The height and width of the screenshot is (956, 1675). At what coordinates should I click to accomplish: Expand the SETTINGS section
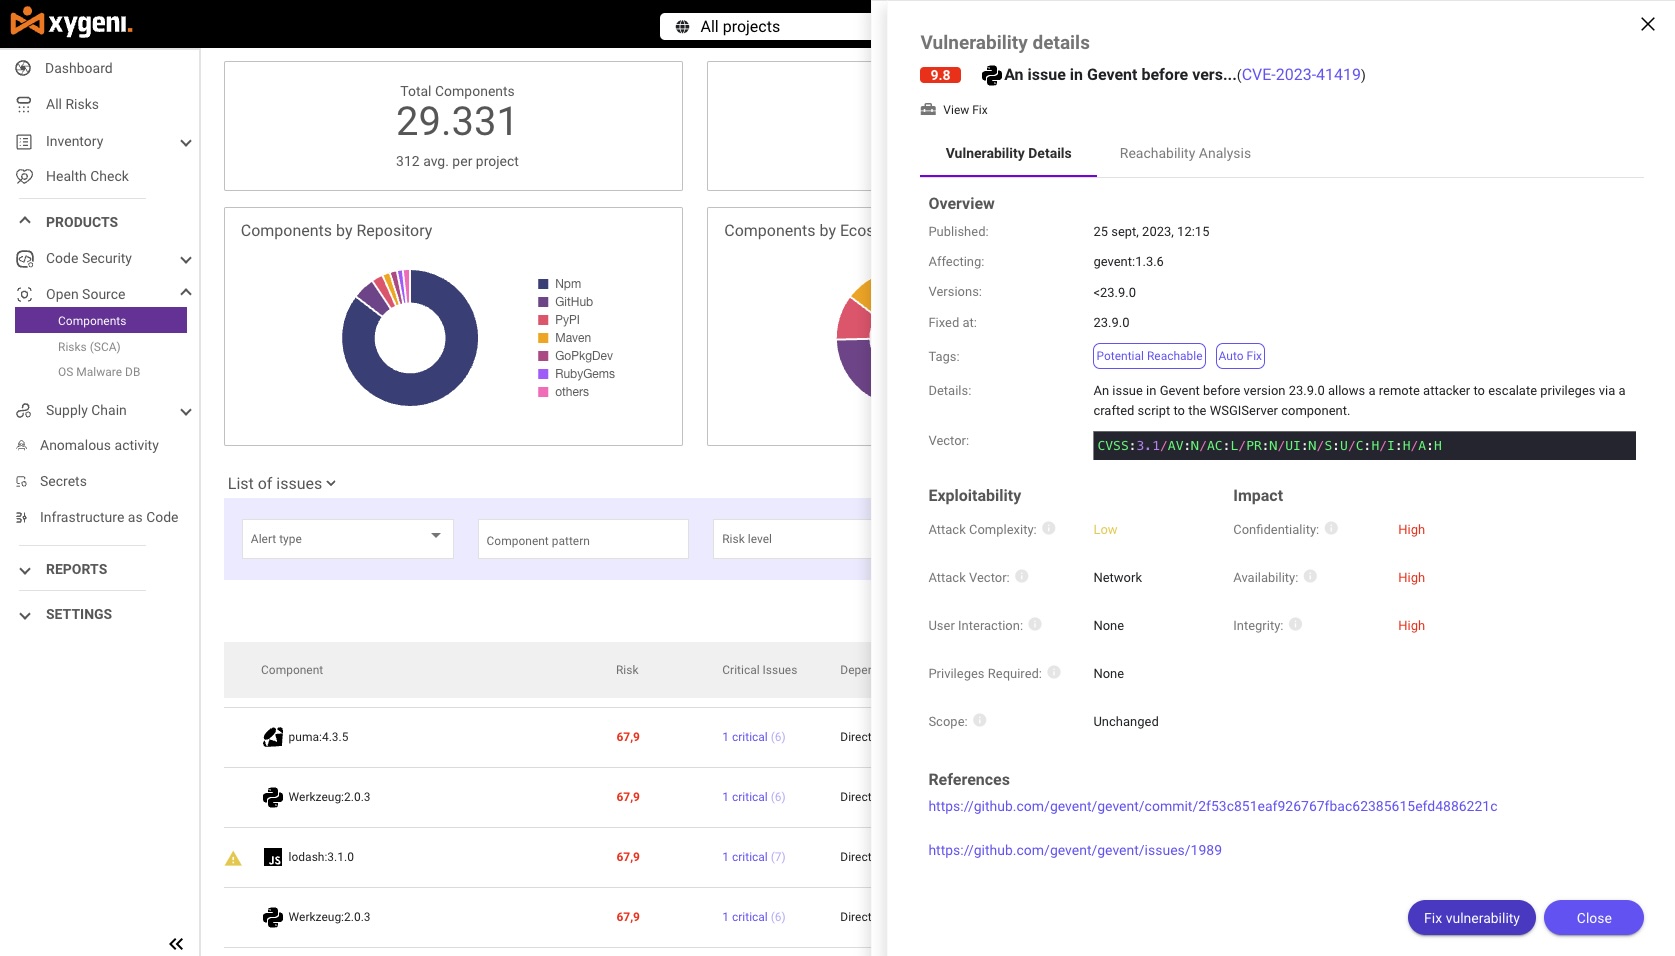pos(25,615)
